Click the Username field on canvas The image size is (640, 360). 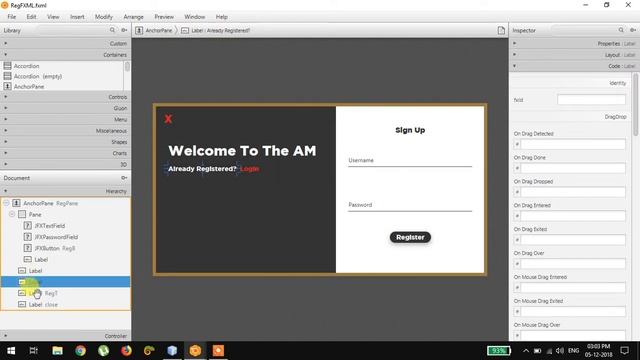click(410, 160)
